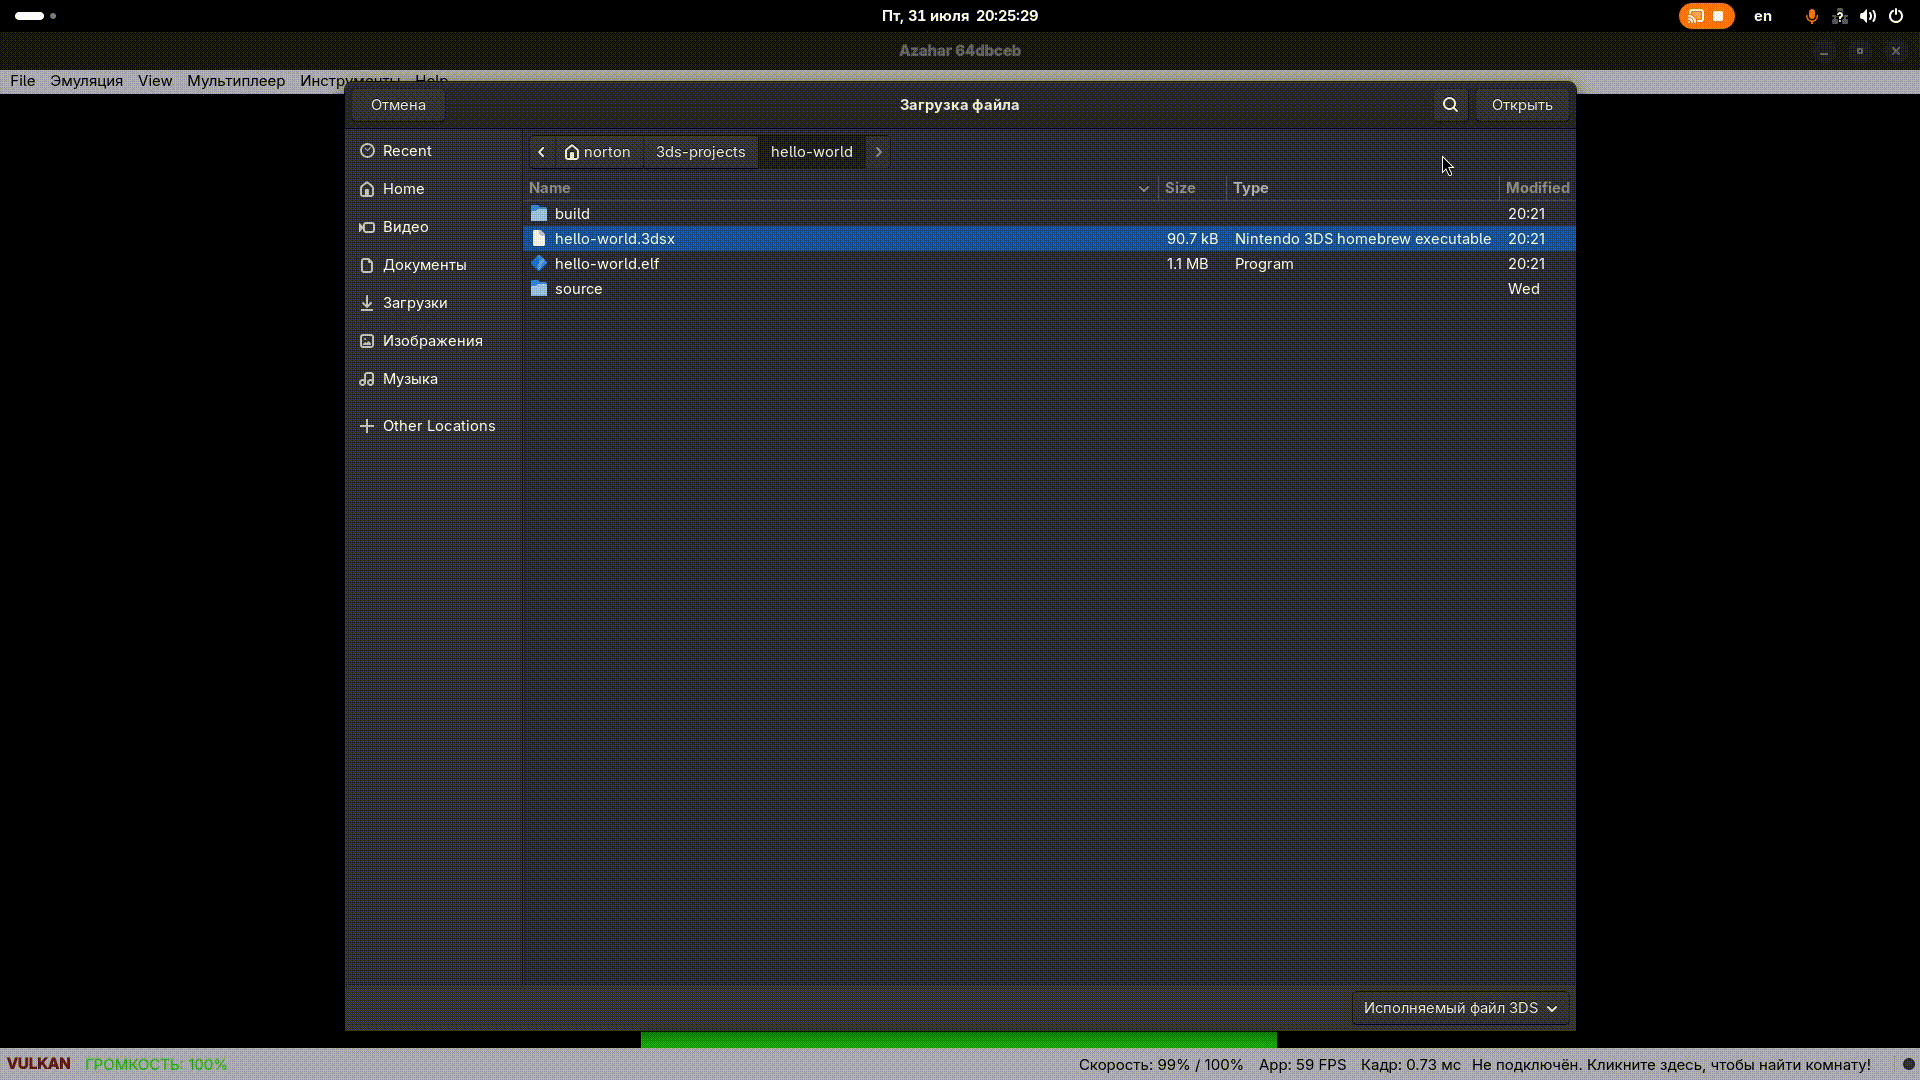
Task: Click the Скорость: 99% / 100% status entry
Action: (x=1161, y=1064)
